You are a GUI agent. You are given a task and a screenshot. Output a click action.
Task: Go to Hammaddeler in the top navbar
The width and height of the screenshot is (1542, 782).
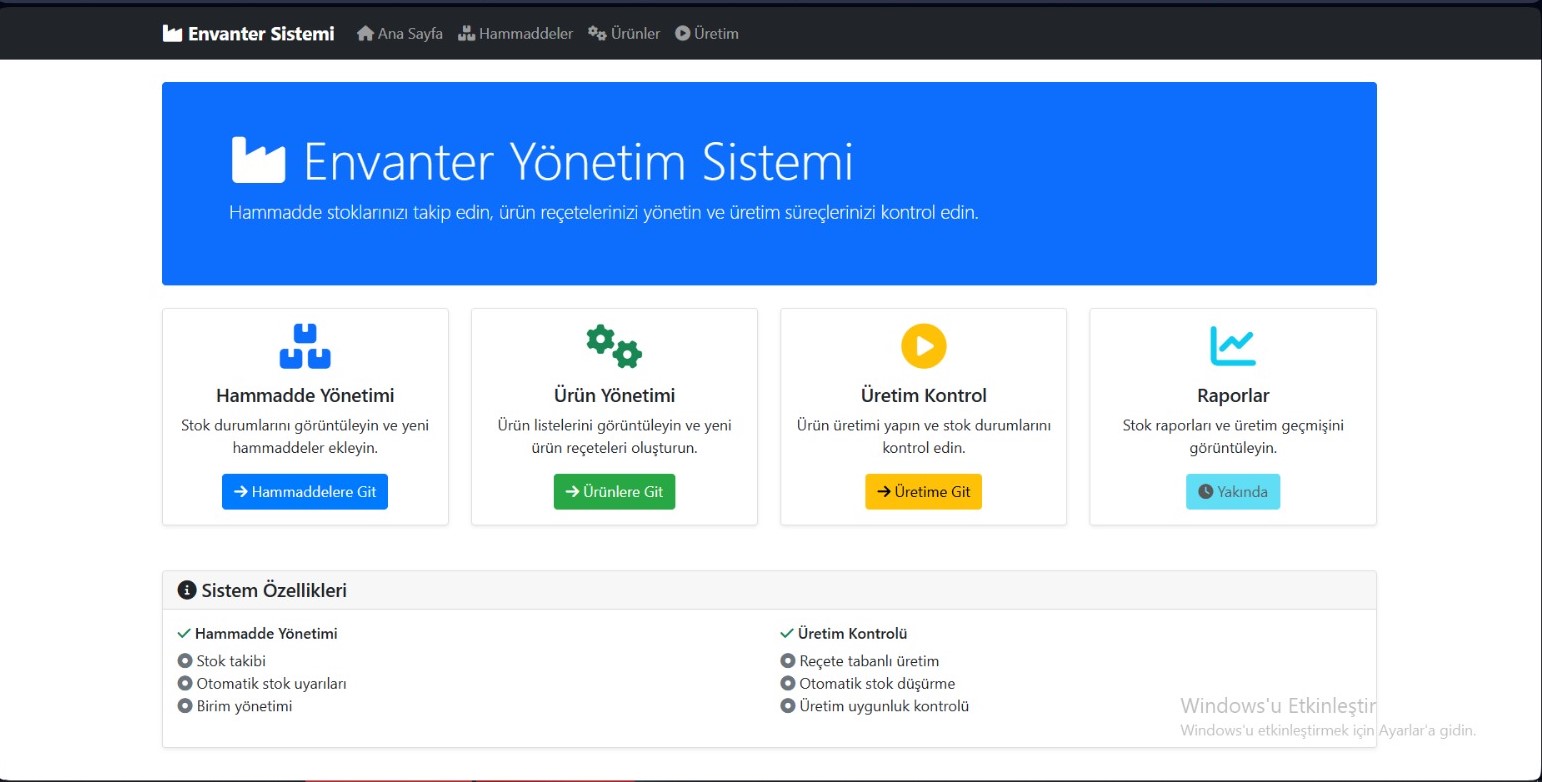click(x=516, y=34)
